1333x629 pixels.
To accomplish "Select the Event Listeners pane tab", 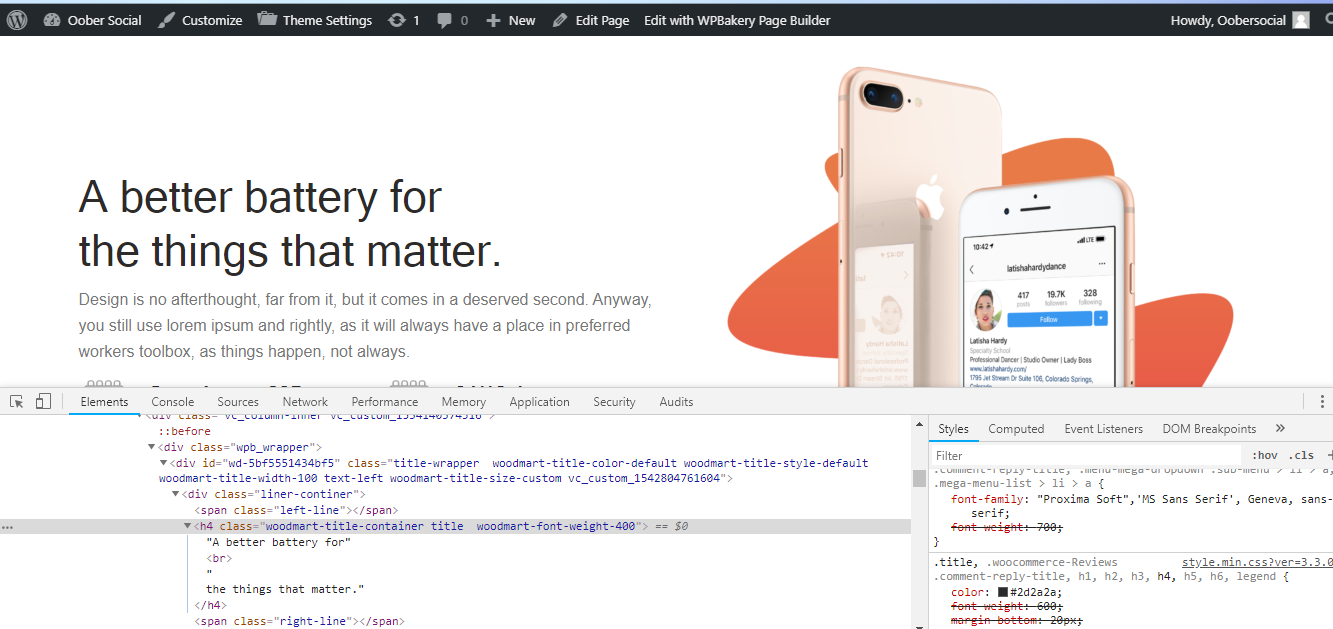I will [1103, 429].
